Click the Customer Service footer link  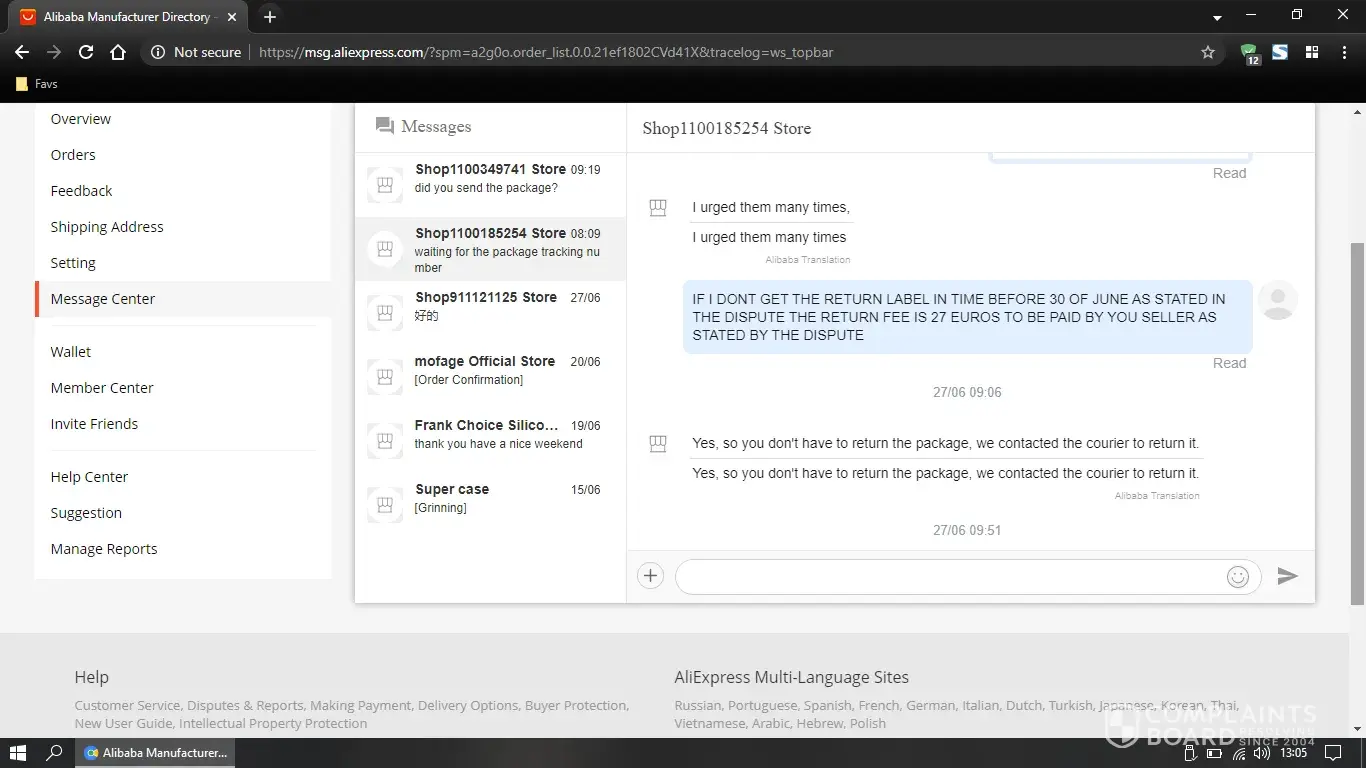click(127, 706)
